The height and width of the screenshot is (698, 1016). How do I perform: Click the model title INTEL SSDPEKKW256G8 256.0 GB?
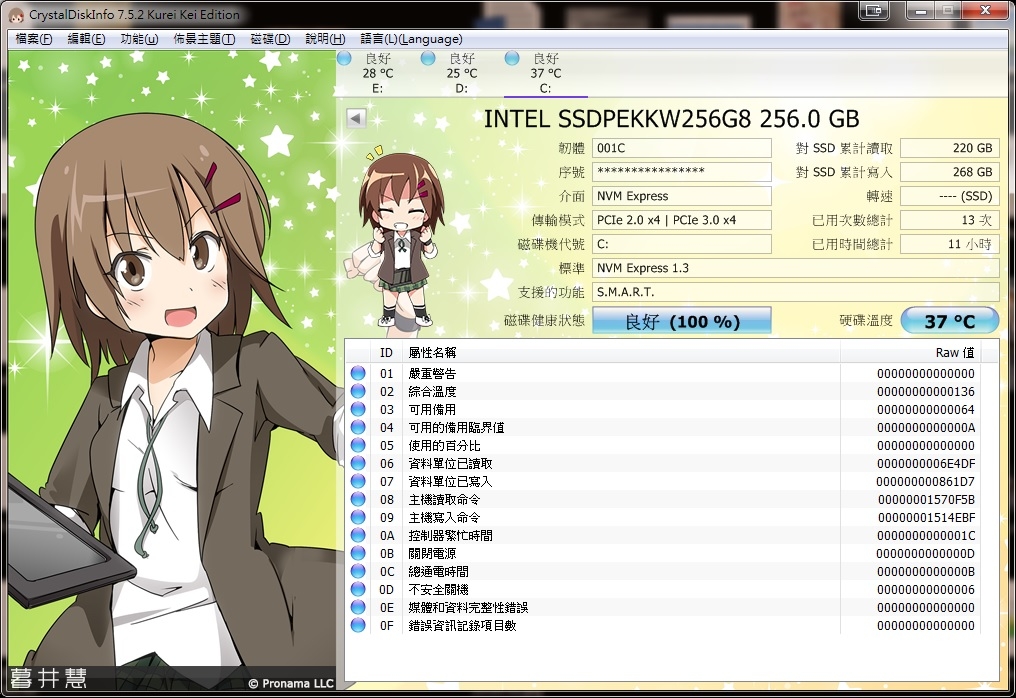point(672,119)
